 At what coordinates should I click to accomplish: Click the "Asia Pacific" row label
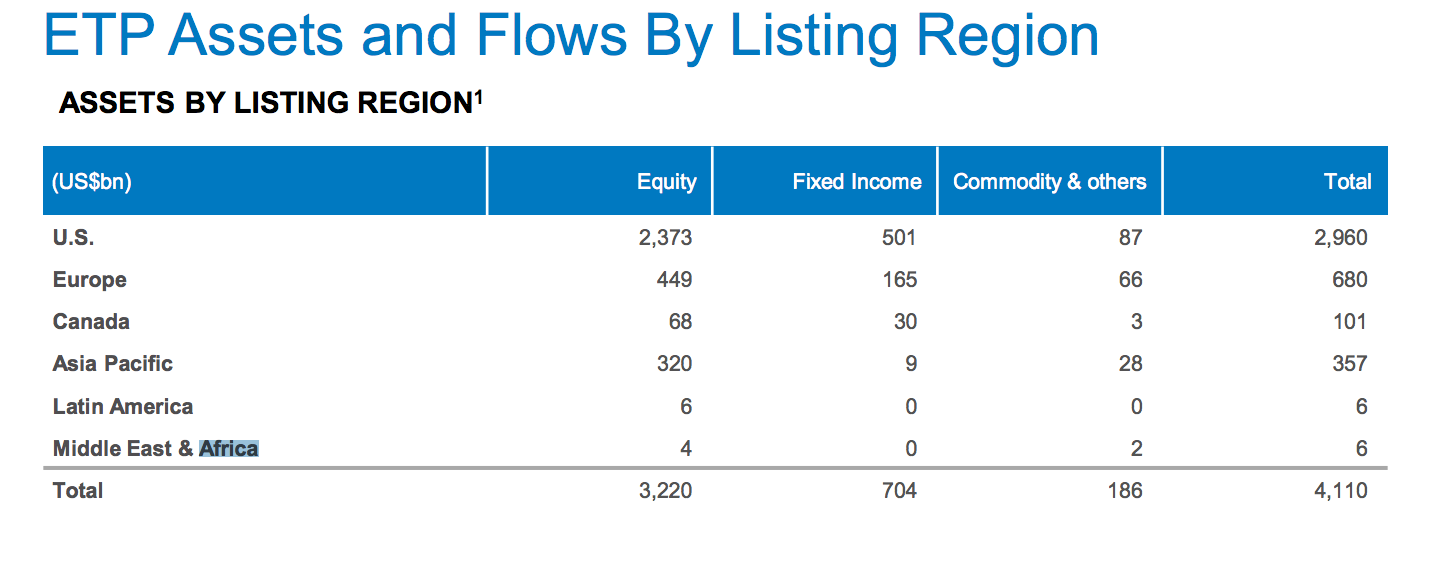(x=113, y=364)
